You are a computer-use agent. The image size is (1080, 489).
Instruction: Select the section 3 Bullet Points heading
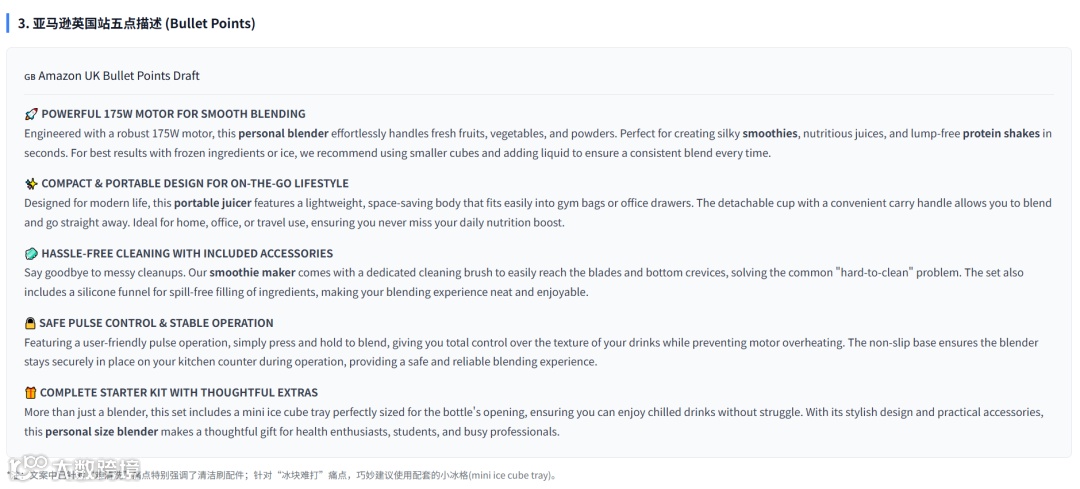tap(137, 23)
